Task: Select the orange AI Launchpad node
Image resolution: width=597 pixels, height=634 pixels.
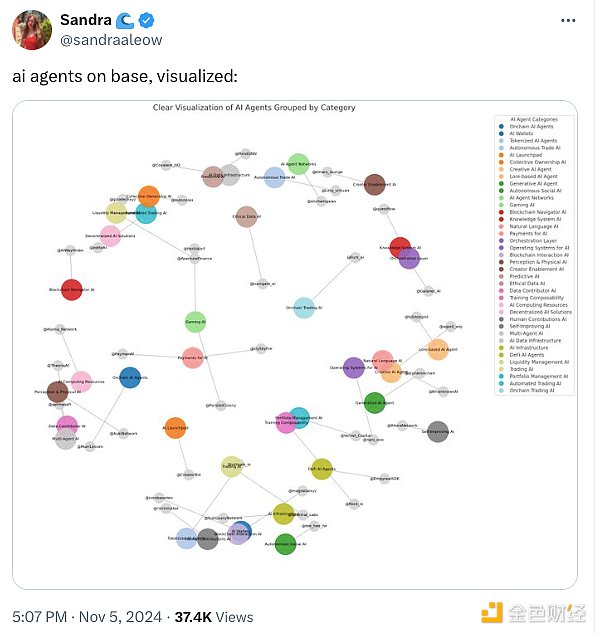Action: pos(176,428)
